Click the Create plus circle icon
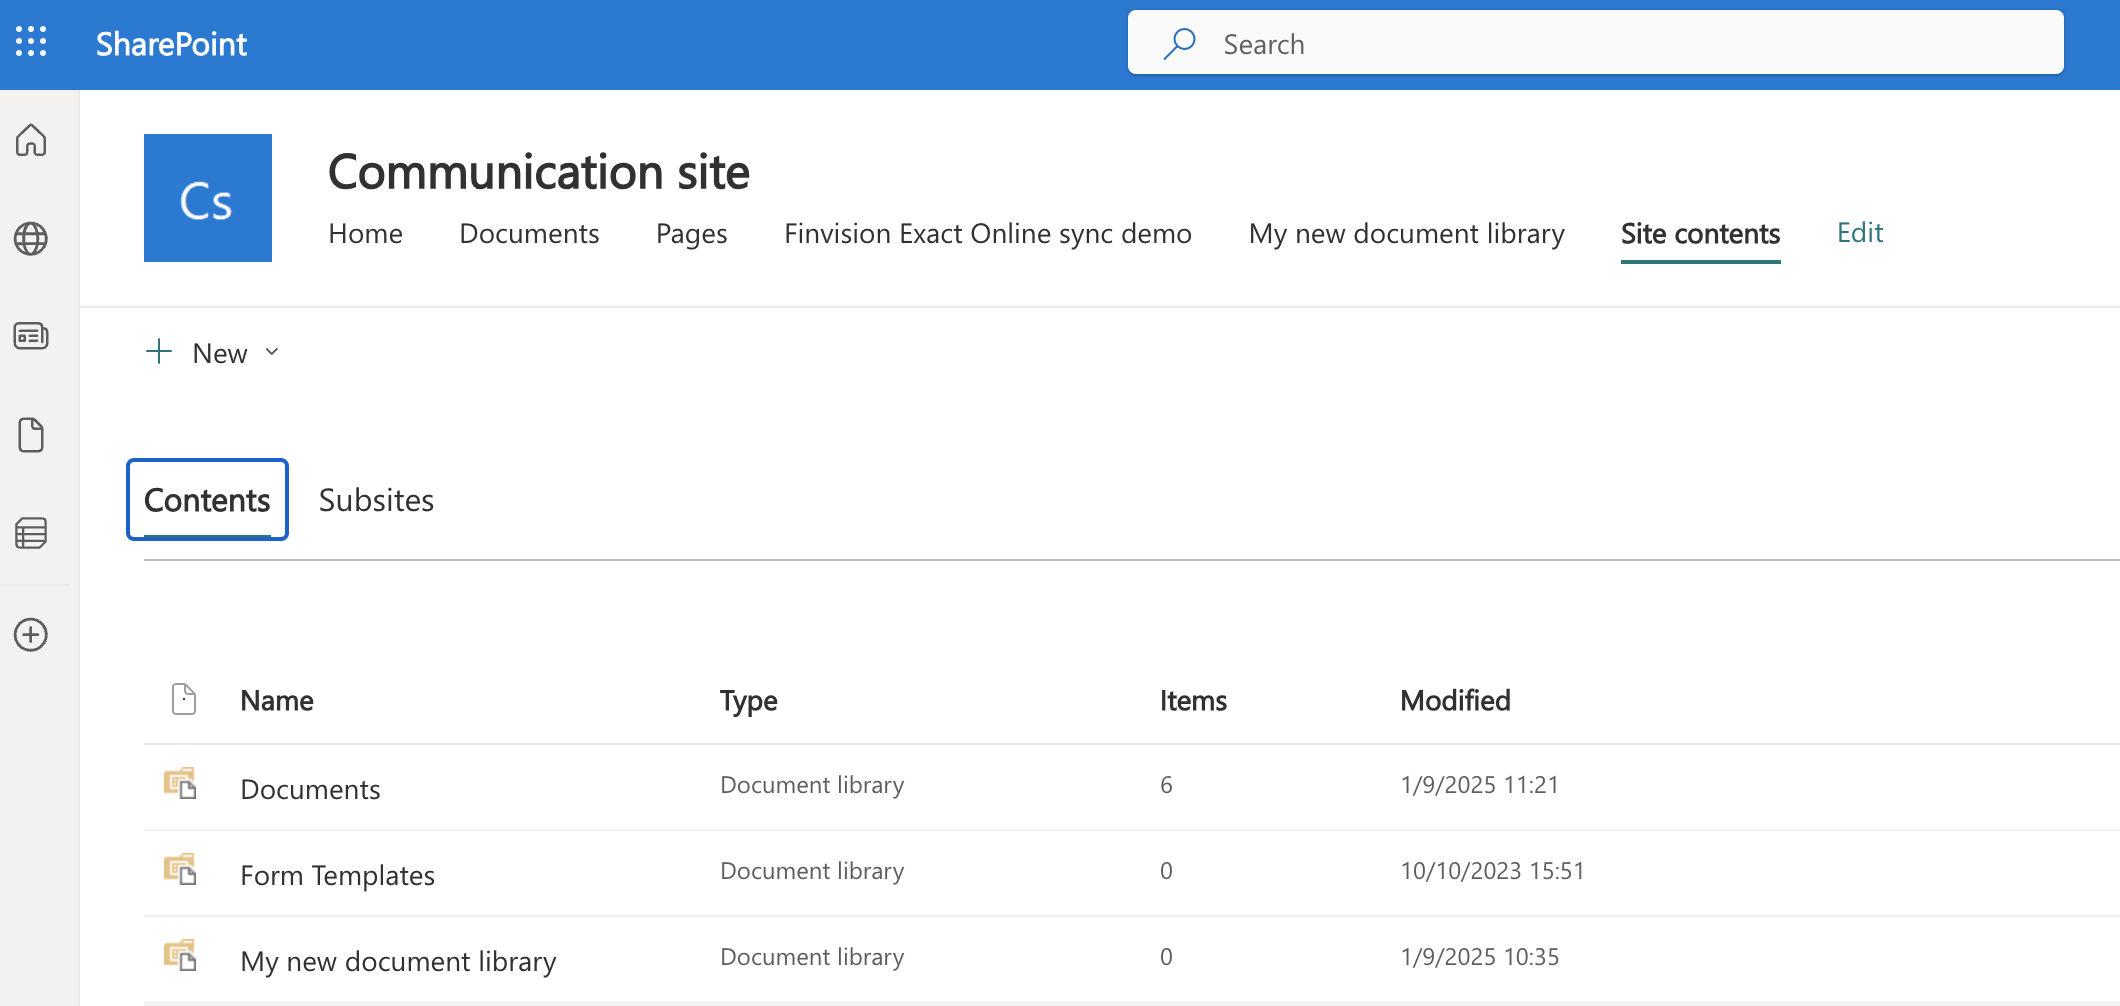The width and height of the screenshot is (2120, 1006). pos(31,635)
